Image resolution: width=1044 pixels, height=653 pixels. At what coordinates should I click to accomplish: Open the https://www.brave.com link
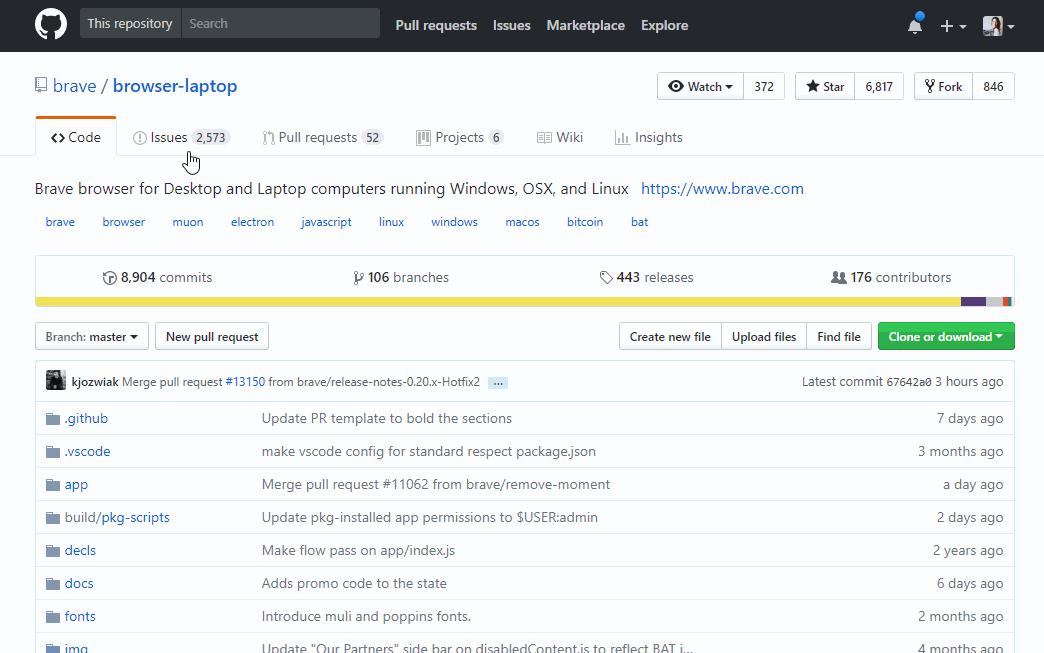click(x=722, y=189)
